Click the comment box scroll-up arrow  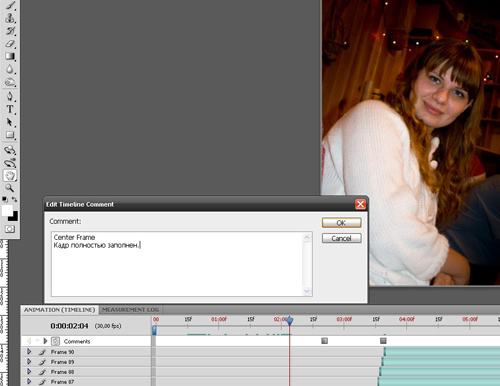[307, 237]
